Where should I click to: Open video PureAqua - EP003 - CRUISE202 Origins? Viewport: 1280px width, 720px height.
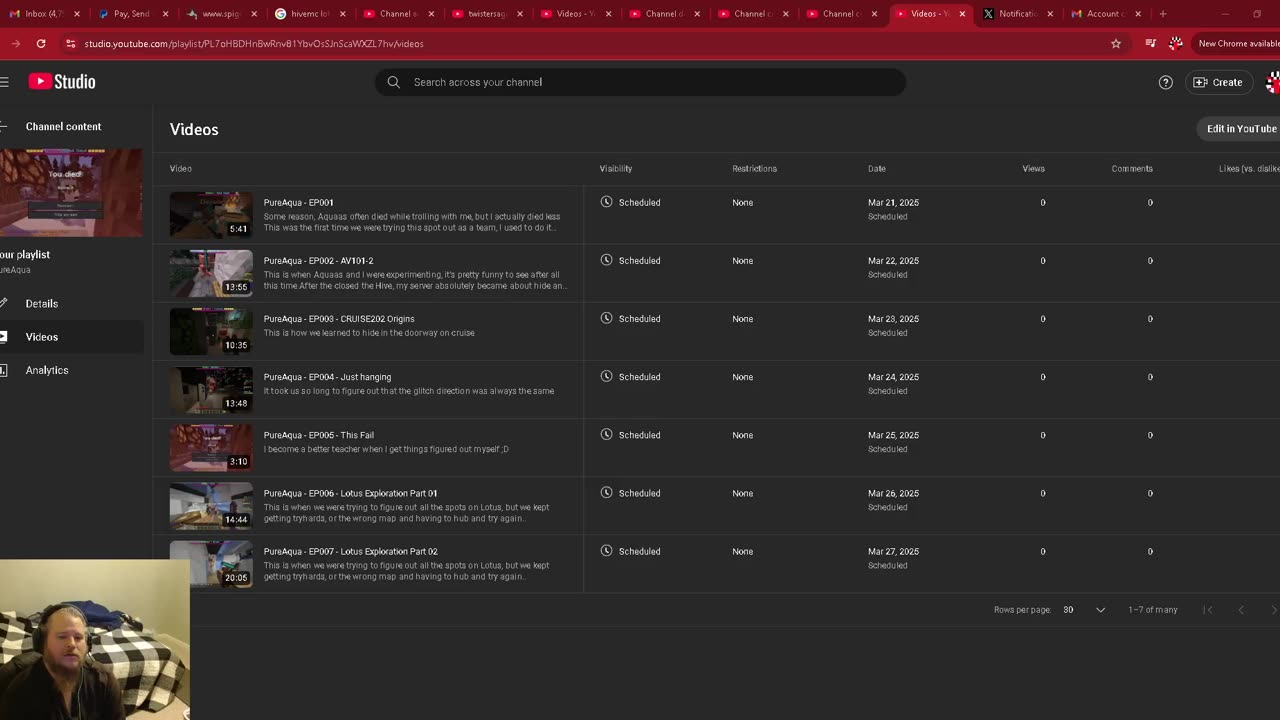pyautogui.click(x=339, y=318)
